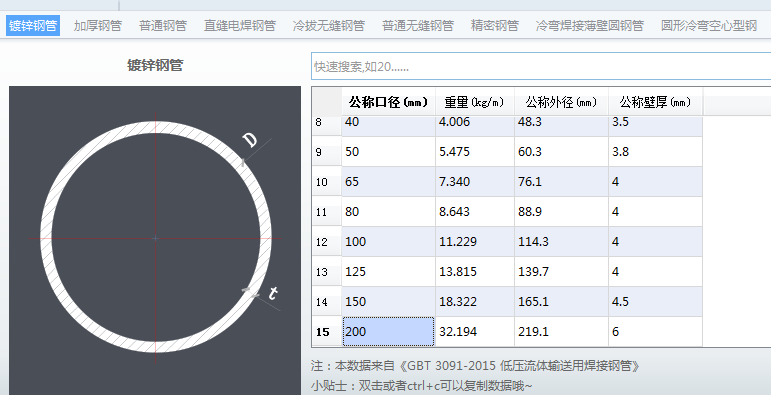Click weight cell 7.340

coord(474,182)
